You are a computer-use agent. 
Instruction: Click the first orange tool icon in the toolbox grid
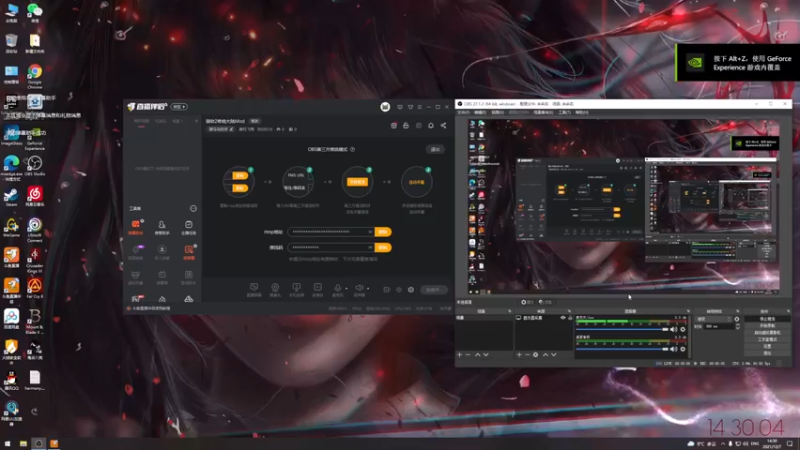136,224
